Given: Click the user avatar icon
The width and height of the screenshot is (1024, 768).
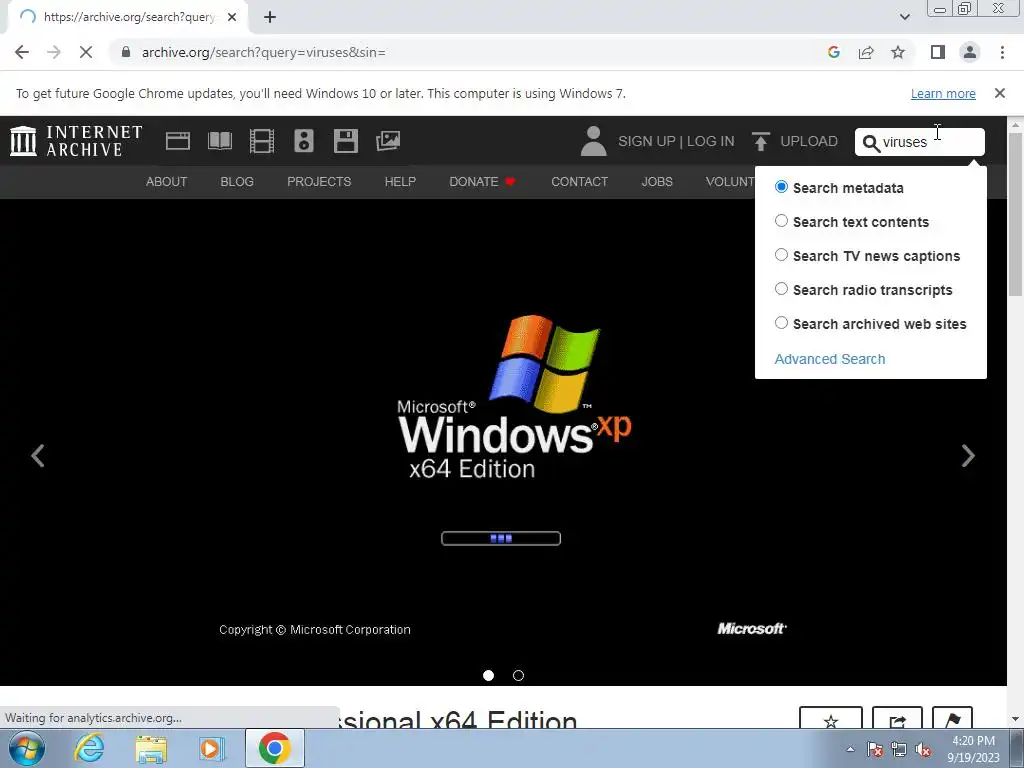Looking at the screenshot, I should [593, 141].
